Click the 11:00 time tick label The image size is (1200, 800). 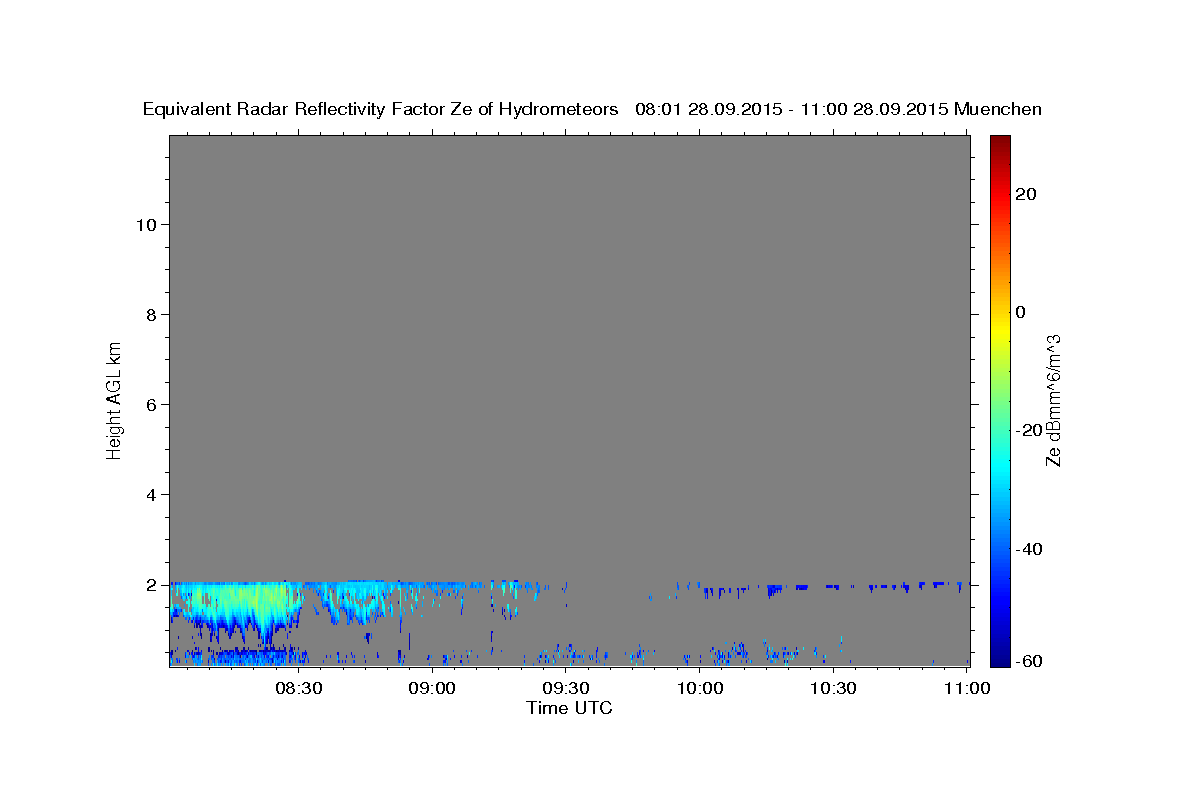tap(967, 688)
